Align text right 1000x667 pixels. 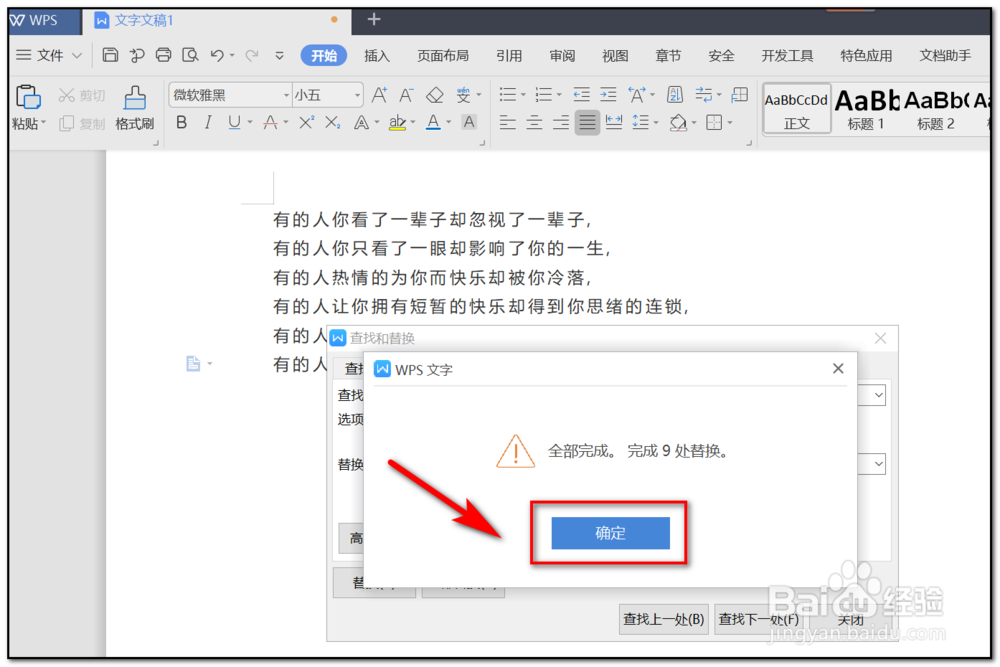561,122
